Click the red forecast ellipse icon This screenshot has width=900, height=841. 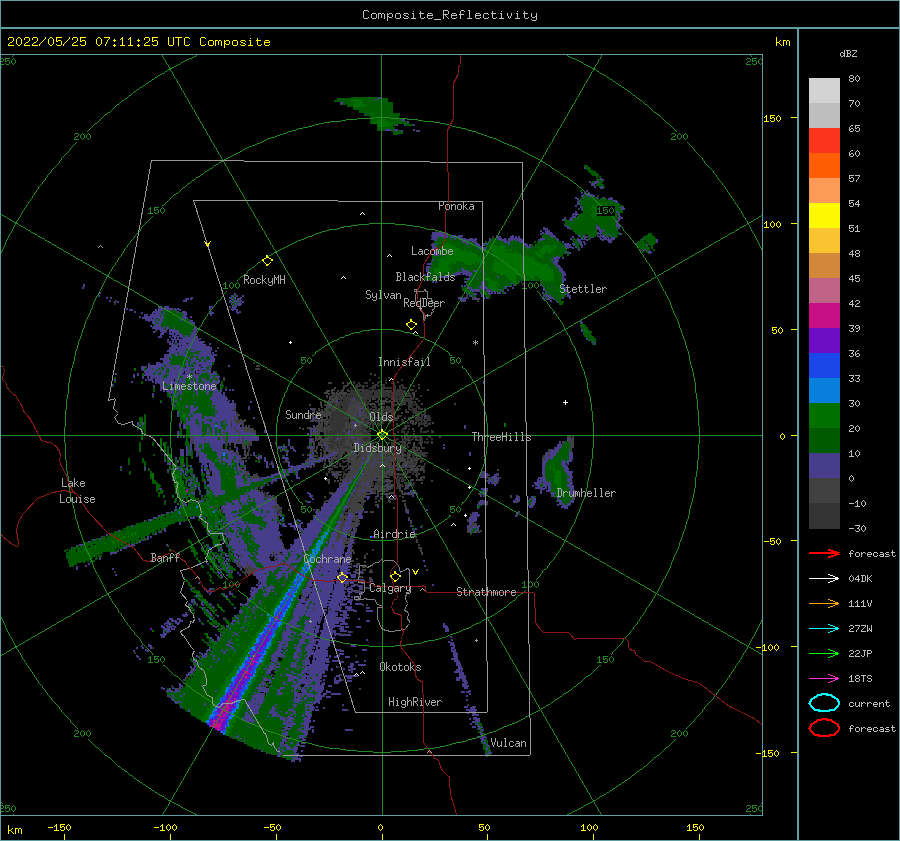[824, 728]
